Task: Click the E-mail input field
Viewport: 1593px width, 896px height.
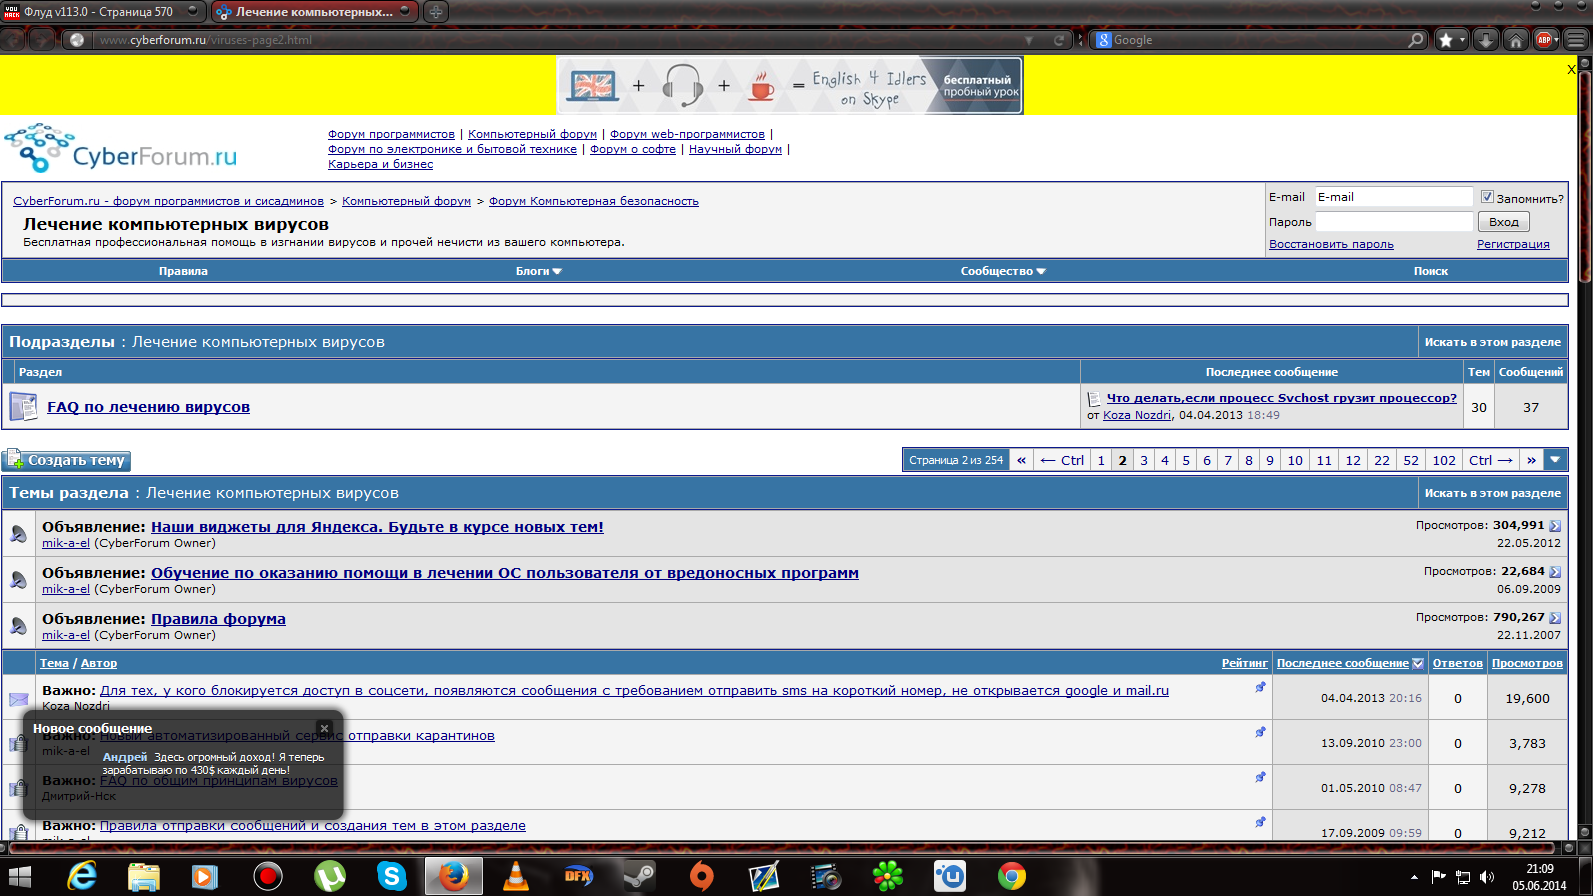Action: (x=1394, y=197)
